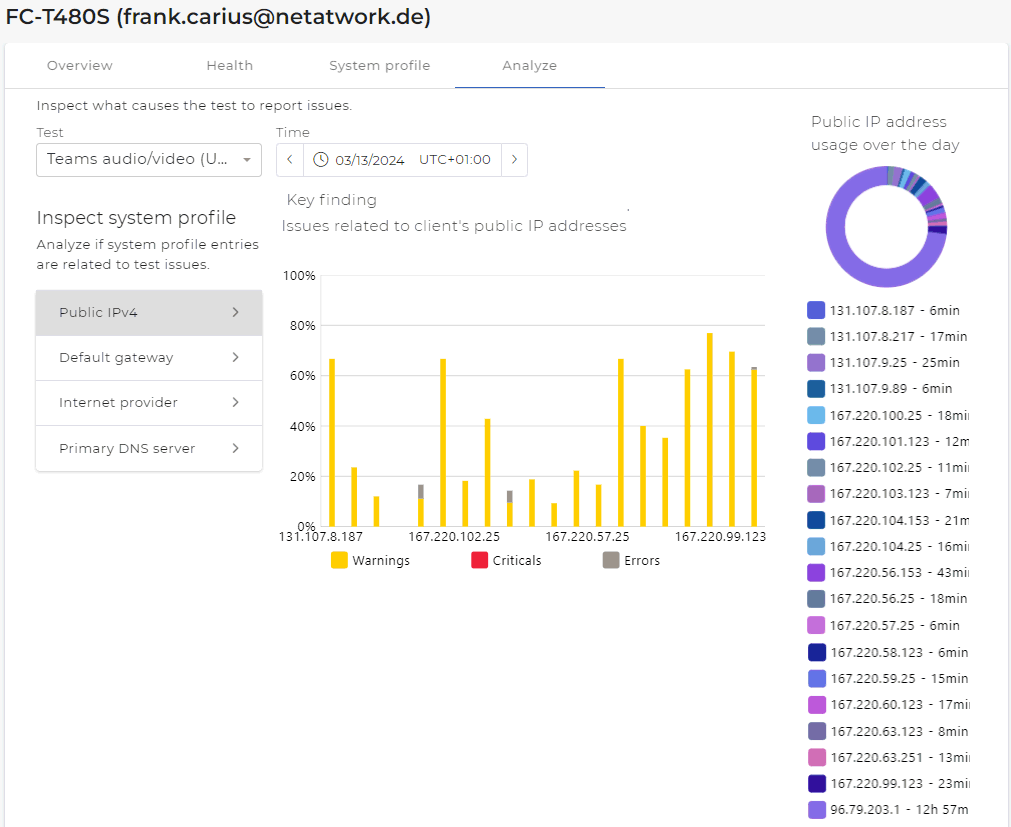1011x827 pixels.
Task: Click x-axis label 167.220.99.123
Action: (720, 536)
